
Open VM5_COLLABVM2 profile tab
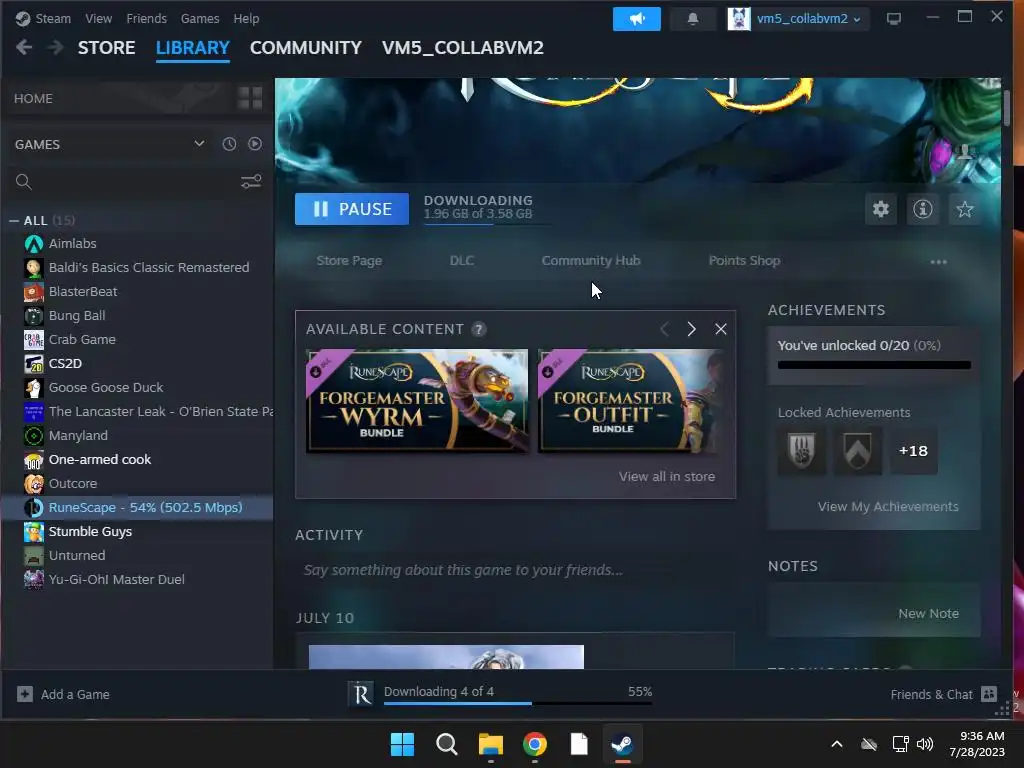[x=462, y=48]
